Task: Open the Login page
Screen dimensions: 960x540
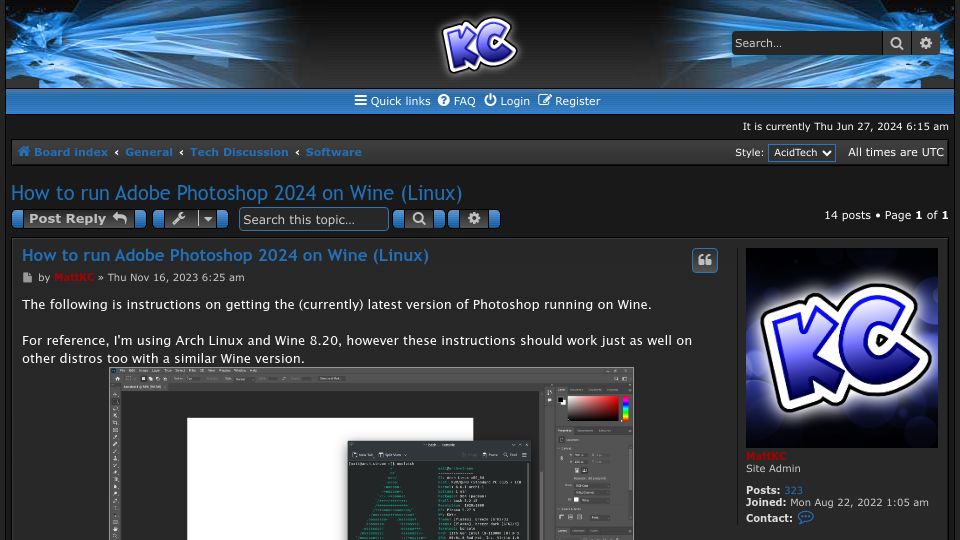Action: point(507,101)
